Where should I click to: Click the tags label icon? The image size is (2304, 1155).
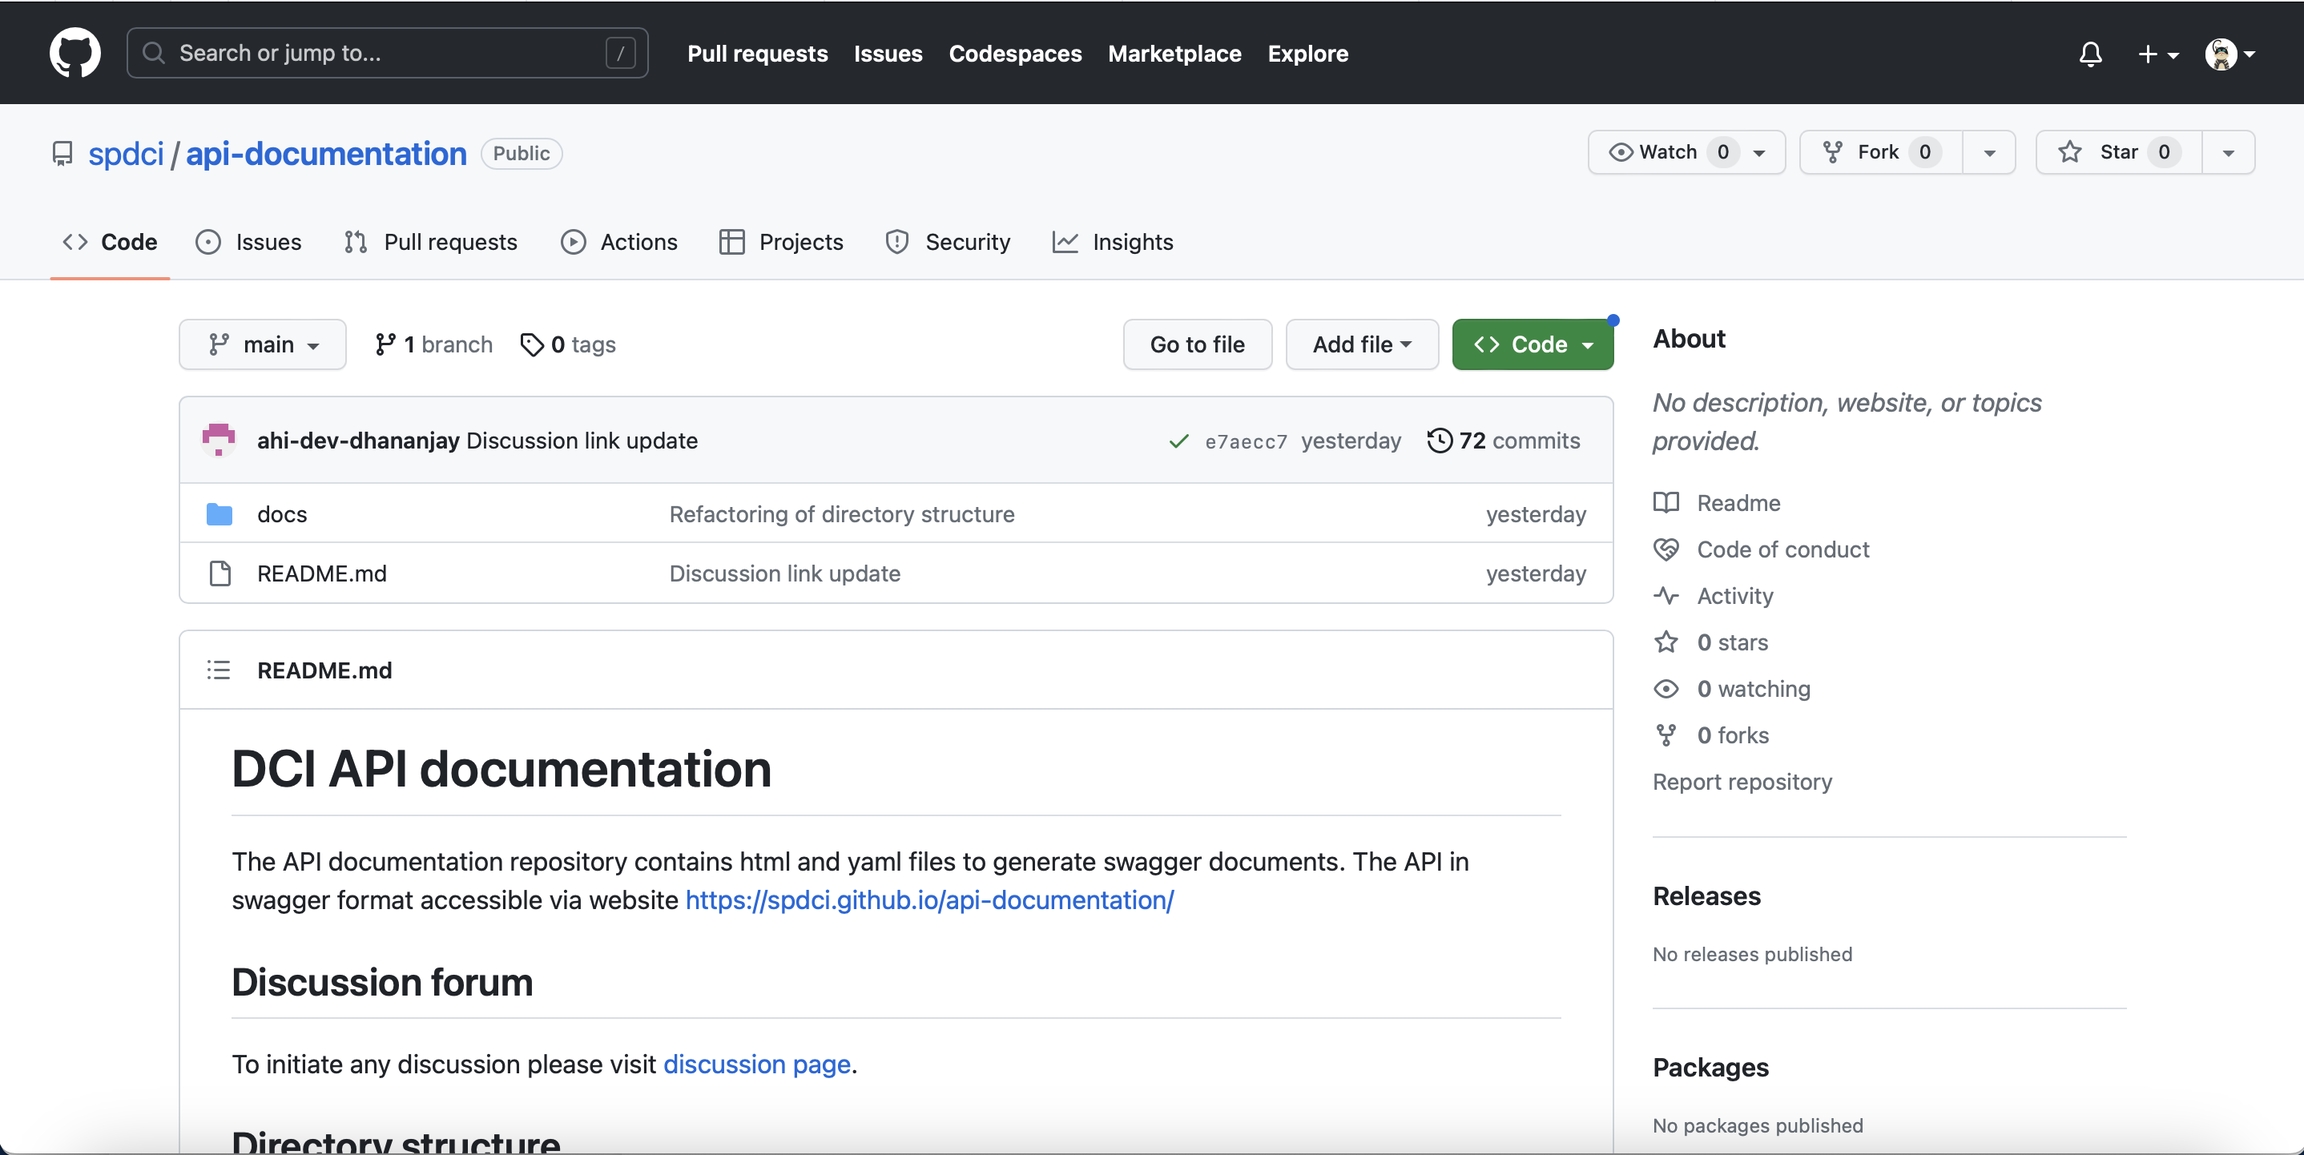532,345
